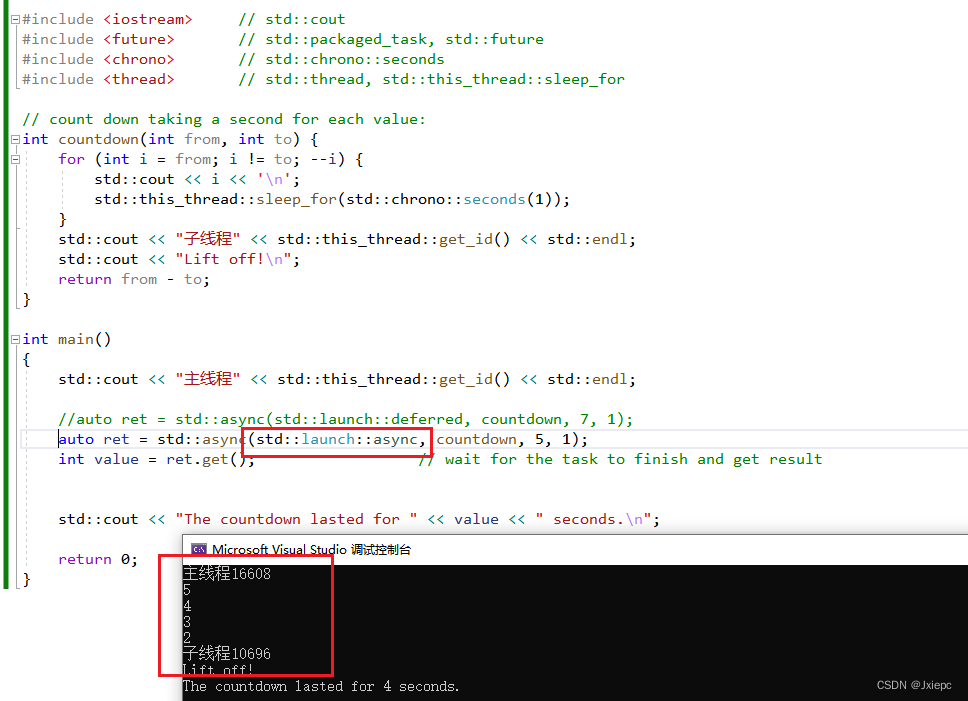Click the 'return 0;' statement
The width and height of the screenshot is (968, 701).
(98, 560)
